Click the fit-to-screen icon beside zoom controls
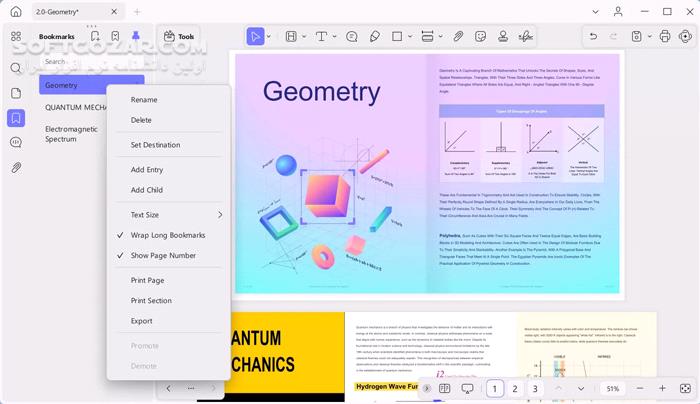 [685, 388]
